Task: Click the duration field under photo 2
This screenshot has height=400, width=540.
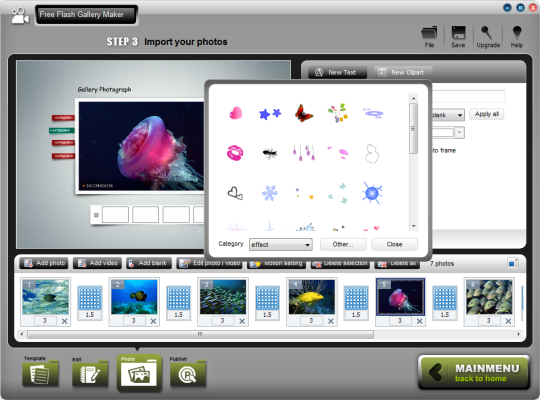Action: coord(134,321)
